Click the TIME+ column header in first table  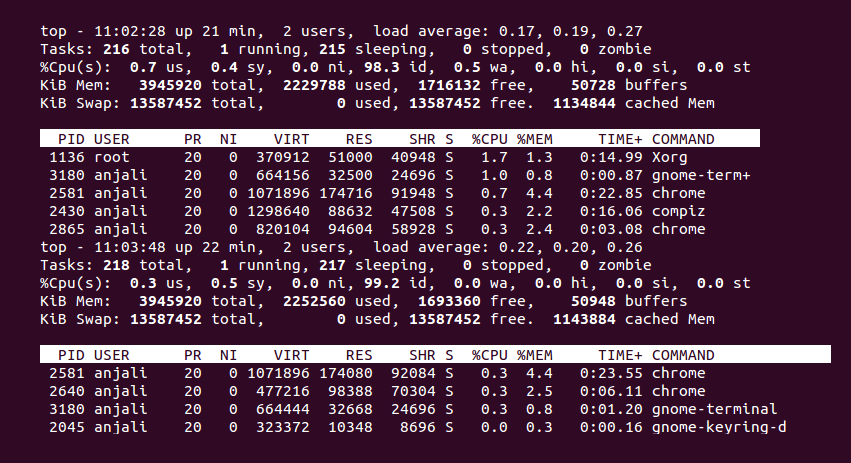620,139
